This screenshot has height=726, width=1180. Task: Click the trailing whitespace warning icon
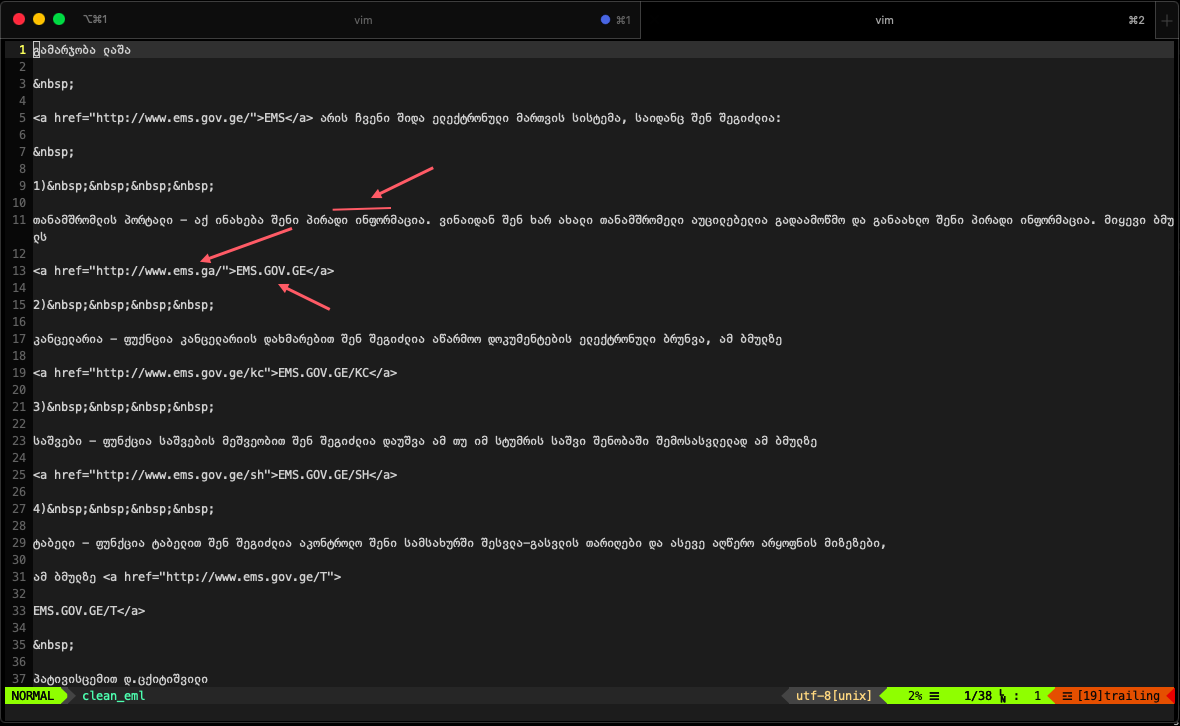click(1067, 696)
